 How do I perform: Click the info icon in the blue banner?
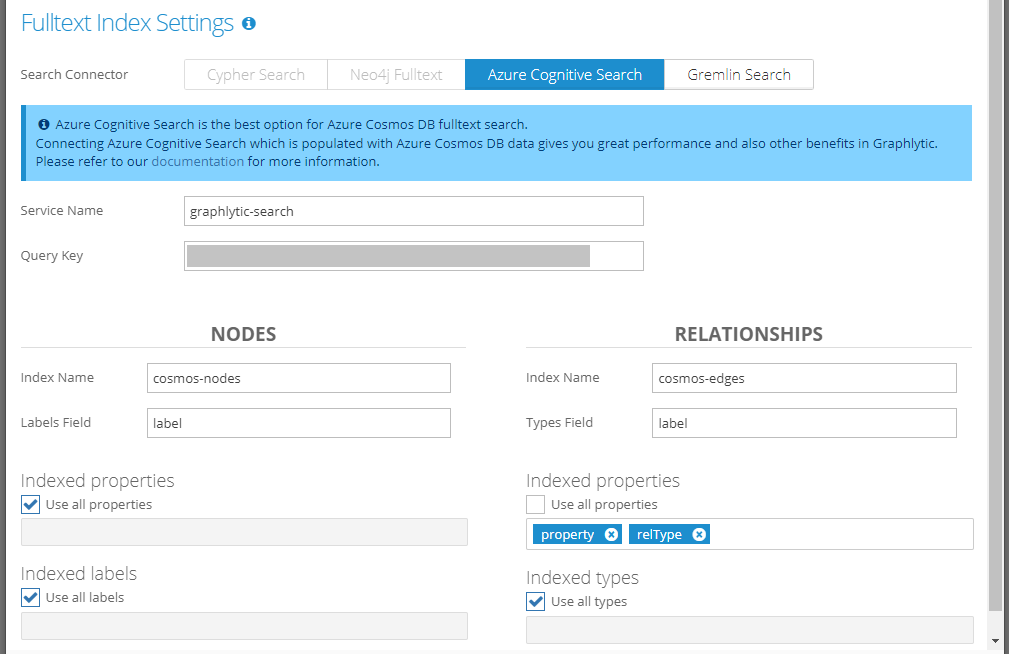pos(44,125)
